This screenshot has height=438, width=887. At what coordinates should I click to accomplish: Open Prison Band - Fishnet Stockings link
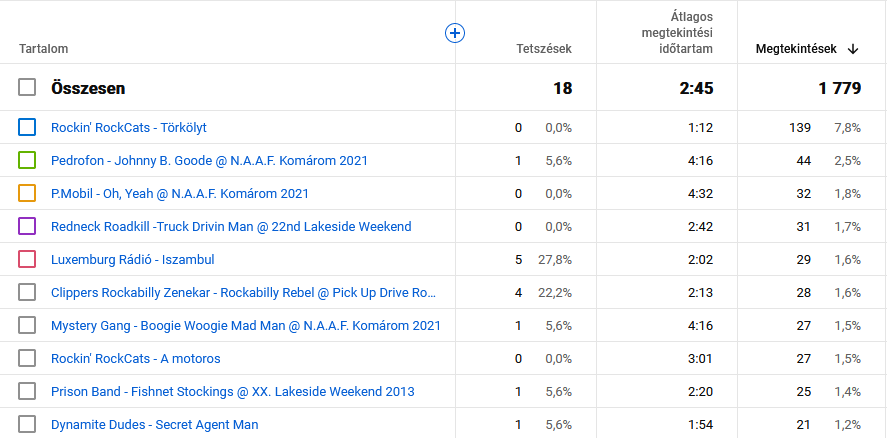[232, 391]
